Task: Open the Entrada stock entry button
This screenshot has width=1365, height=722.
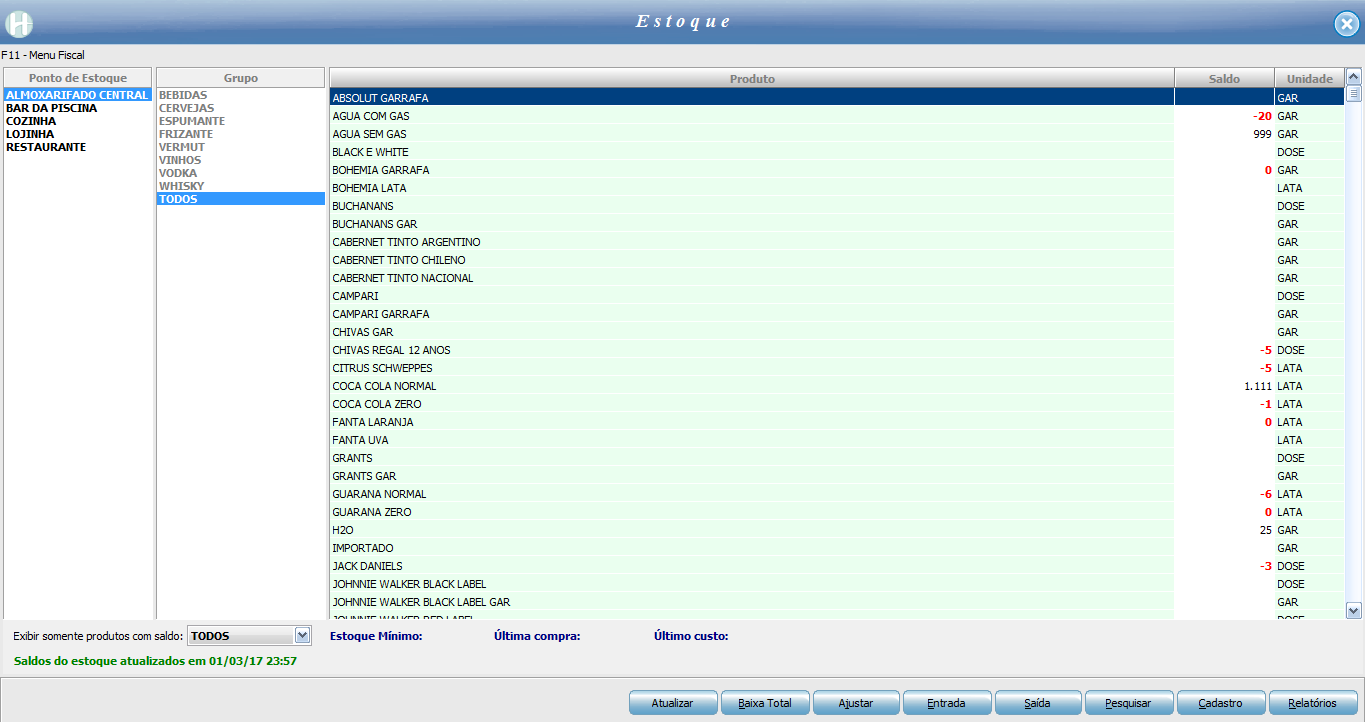Action: coord(947,703)
